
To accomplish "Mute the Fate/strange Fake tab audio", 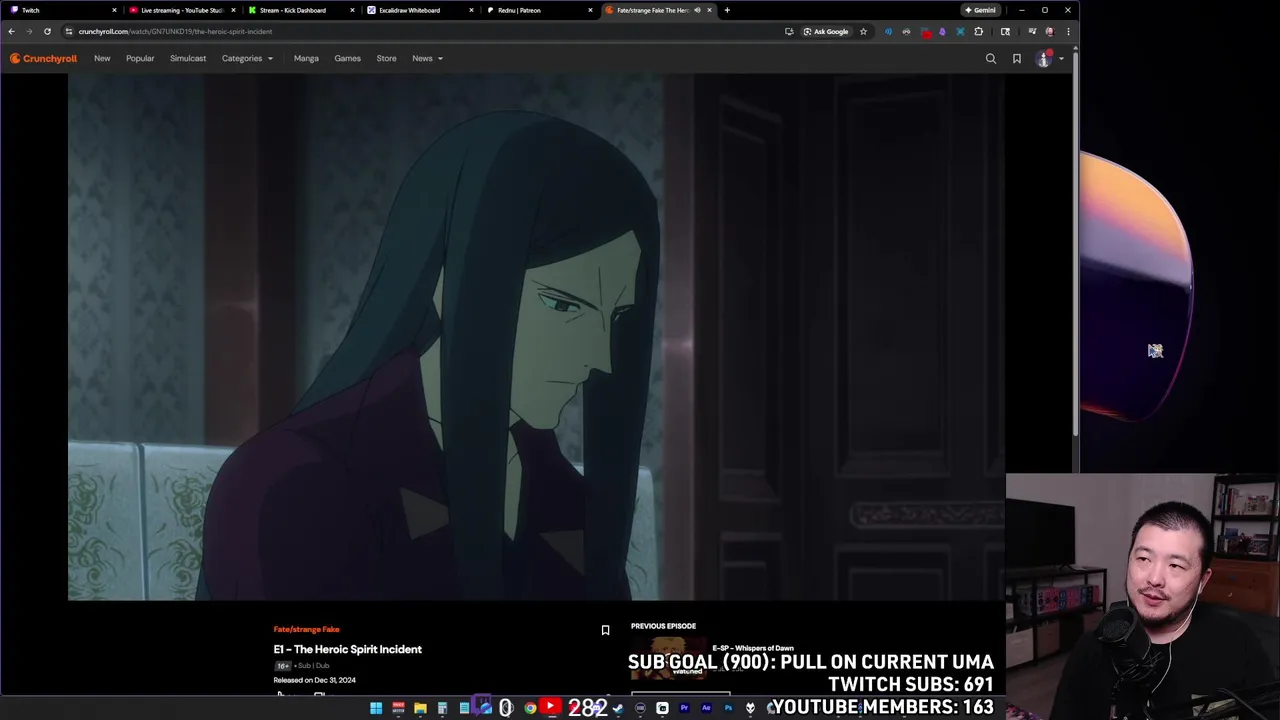I will pyautogui.click(x=697, y=10).
